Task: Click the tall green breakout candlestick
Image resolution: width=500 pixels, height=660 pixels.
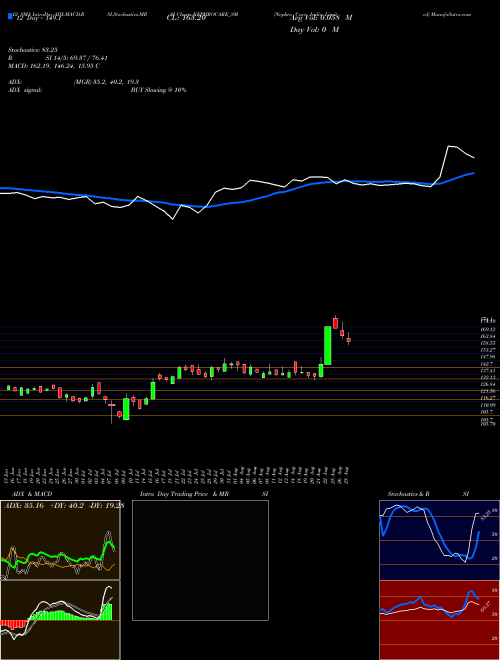Action: (x=327, y=345)
